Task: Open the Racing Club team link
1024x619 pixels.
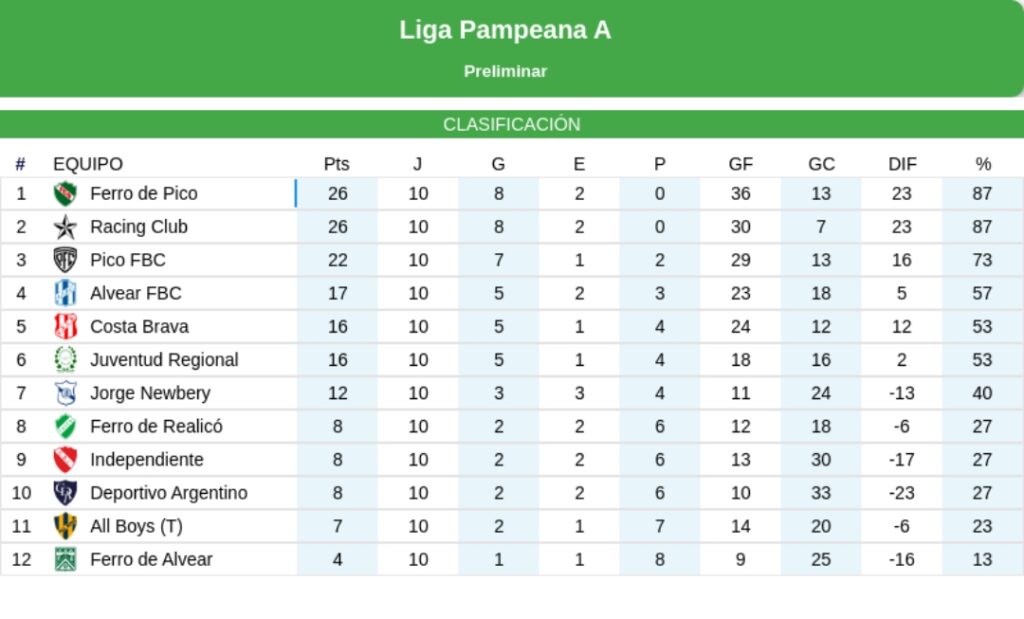Action: coord(138,227)
